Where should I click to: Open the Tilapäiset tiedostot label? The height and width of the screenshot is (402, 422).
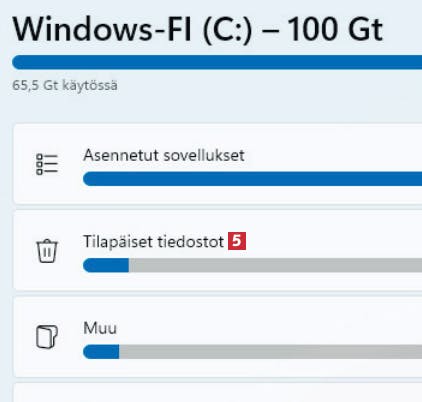153,241
